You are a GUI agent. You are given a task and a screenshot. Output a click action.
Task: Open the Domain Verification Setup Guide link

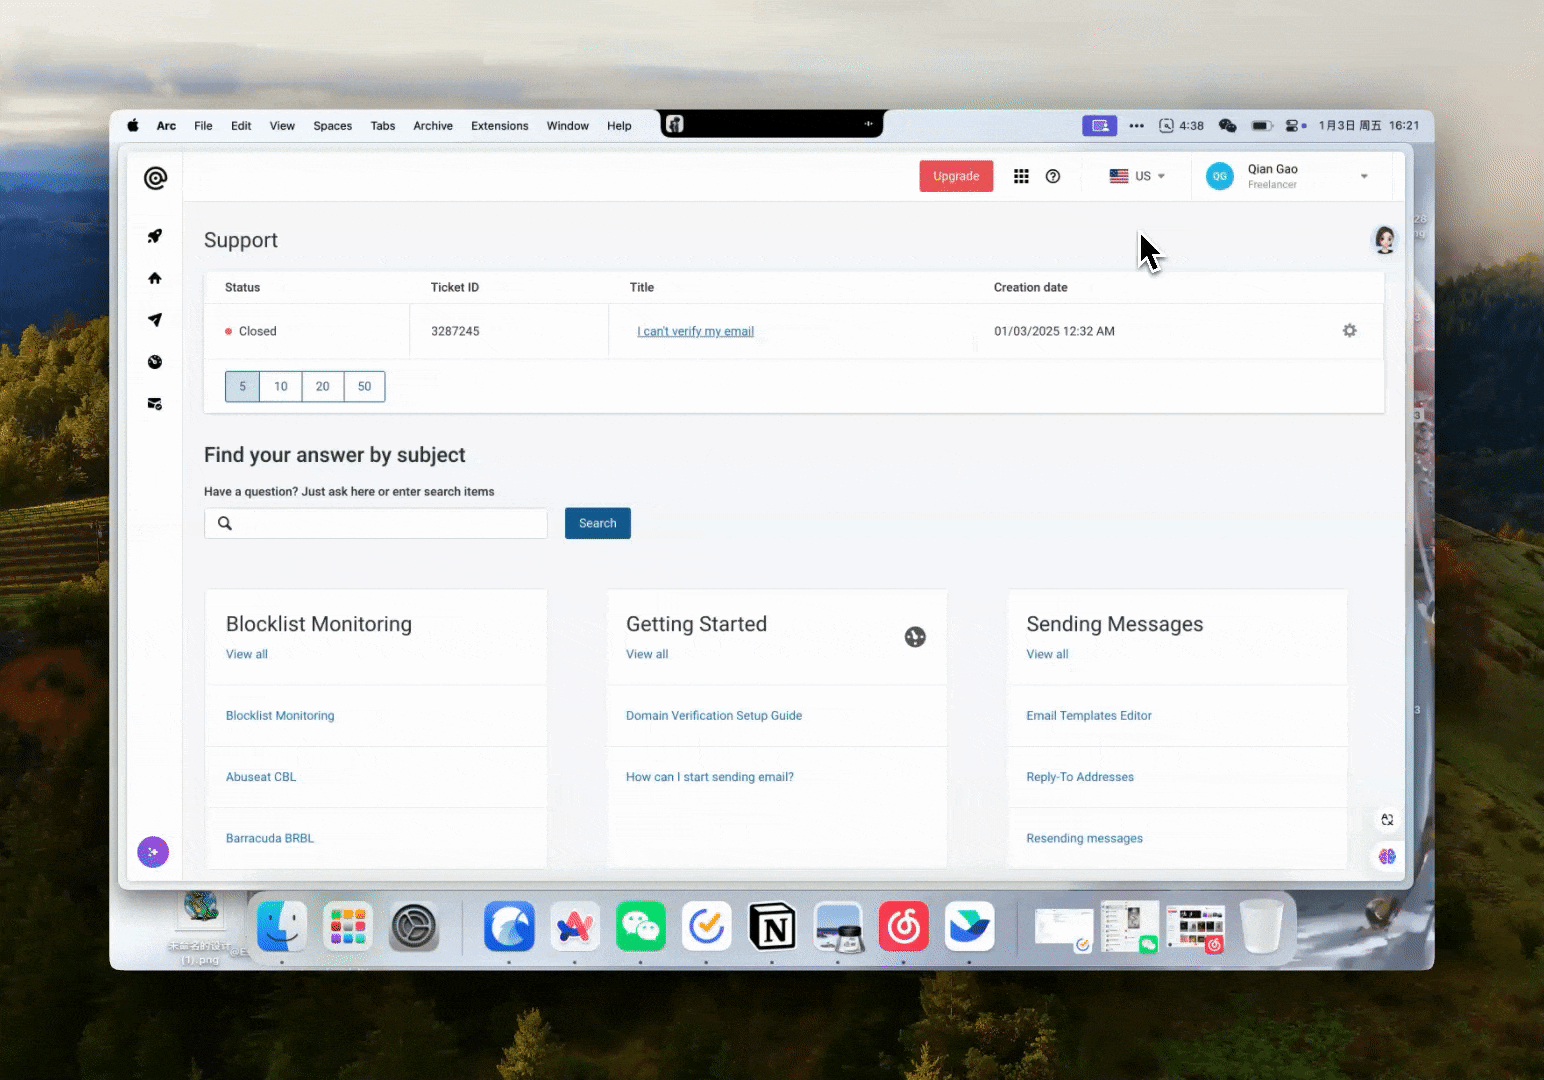[714, 716]
